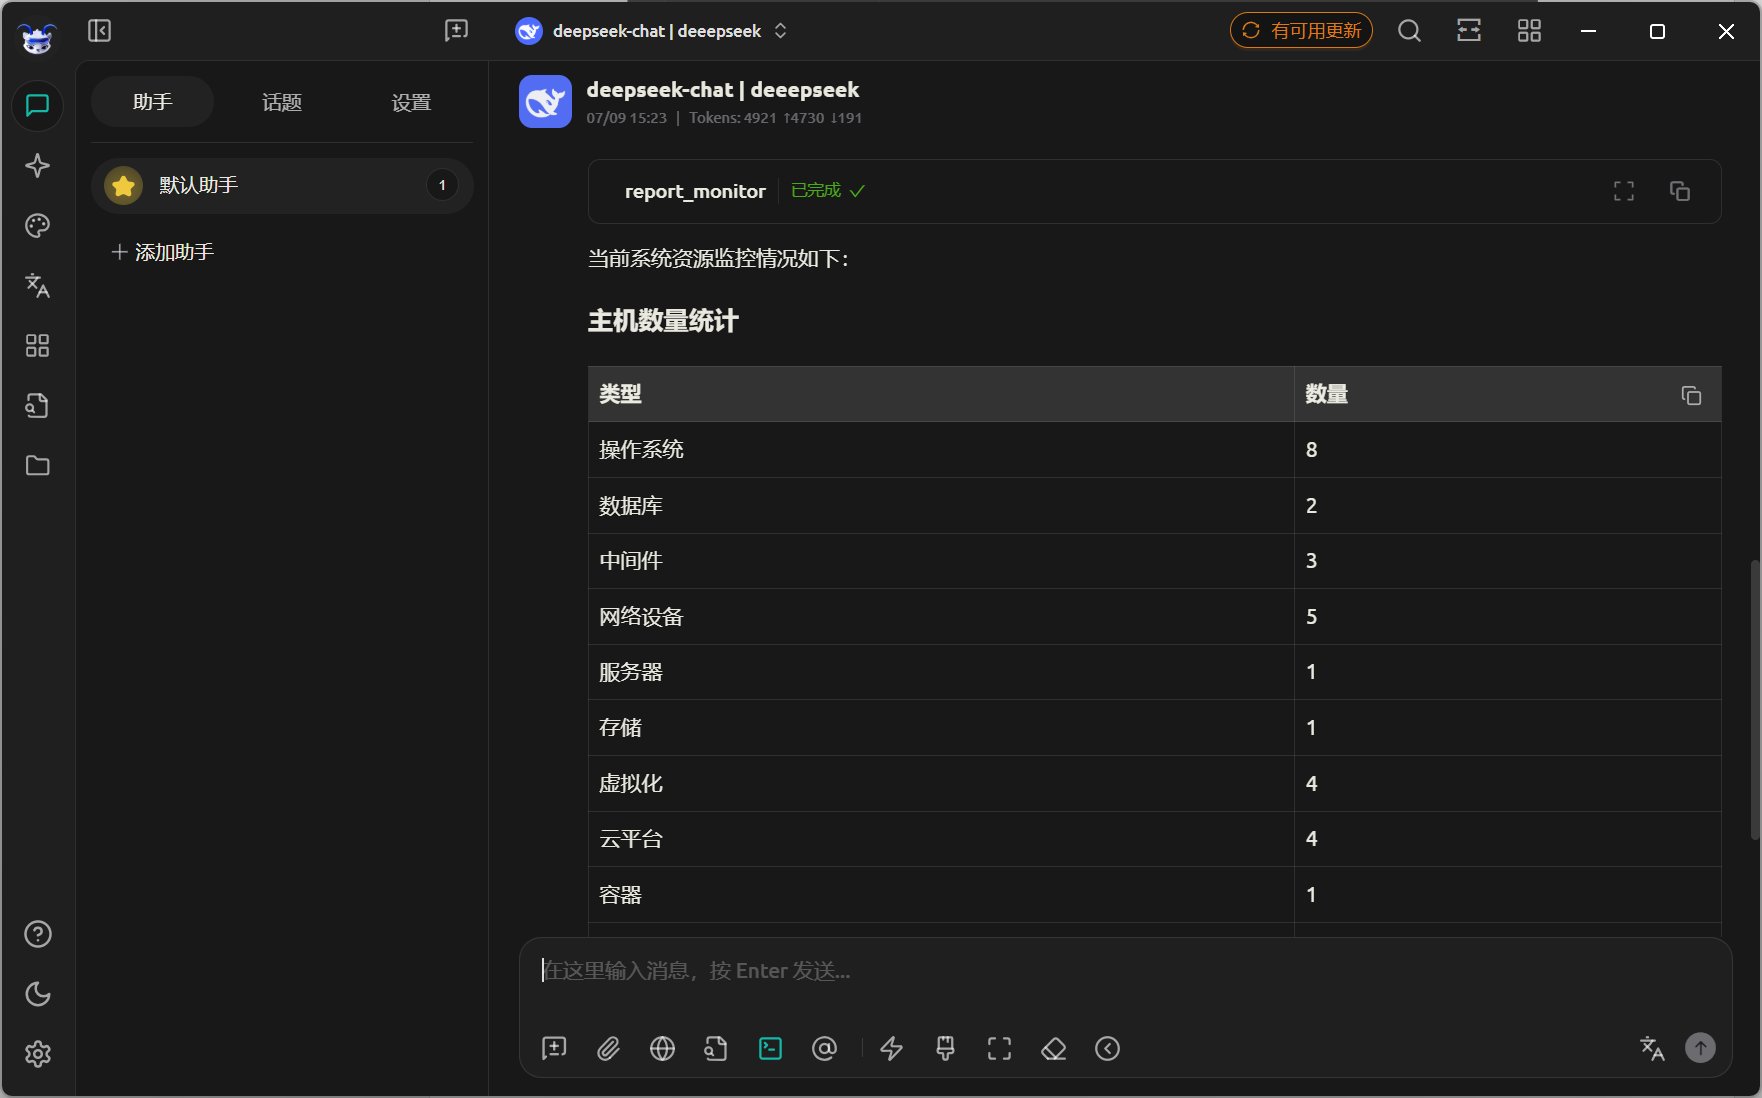
Task: Toggle web search globe icon
Action: coord(662,1048)
